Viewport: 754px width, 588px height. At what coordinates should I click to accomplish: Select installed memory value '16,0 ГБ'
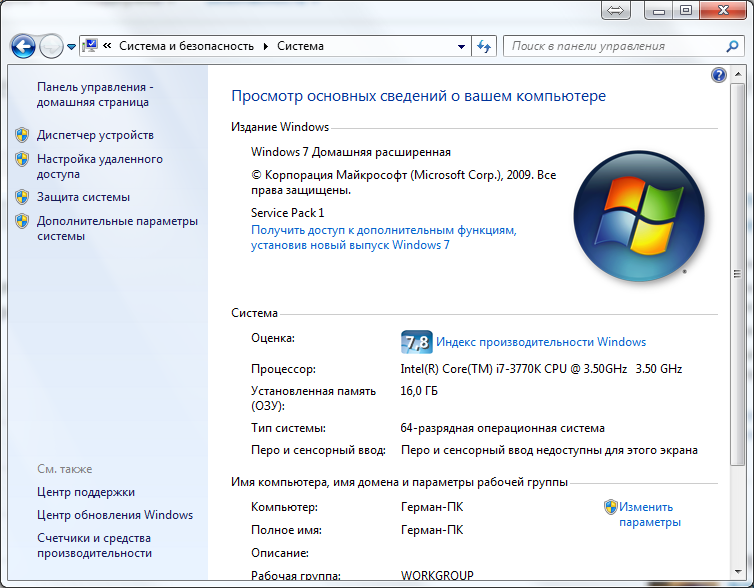419,390
